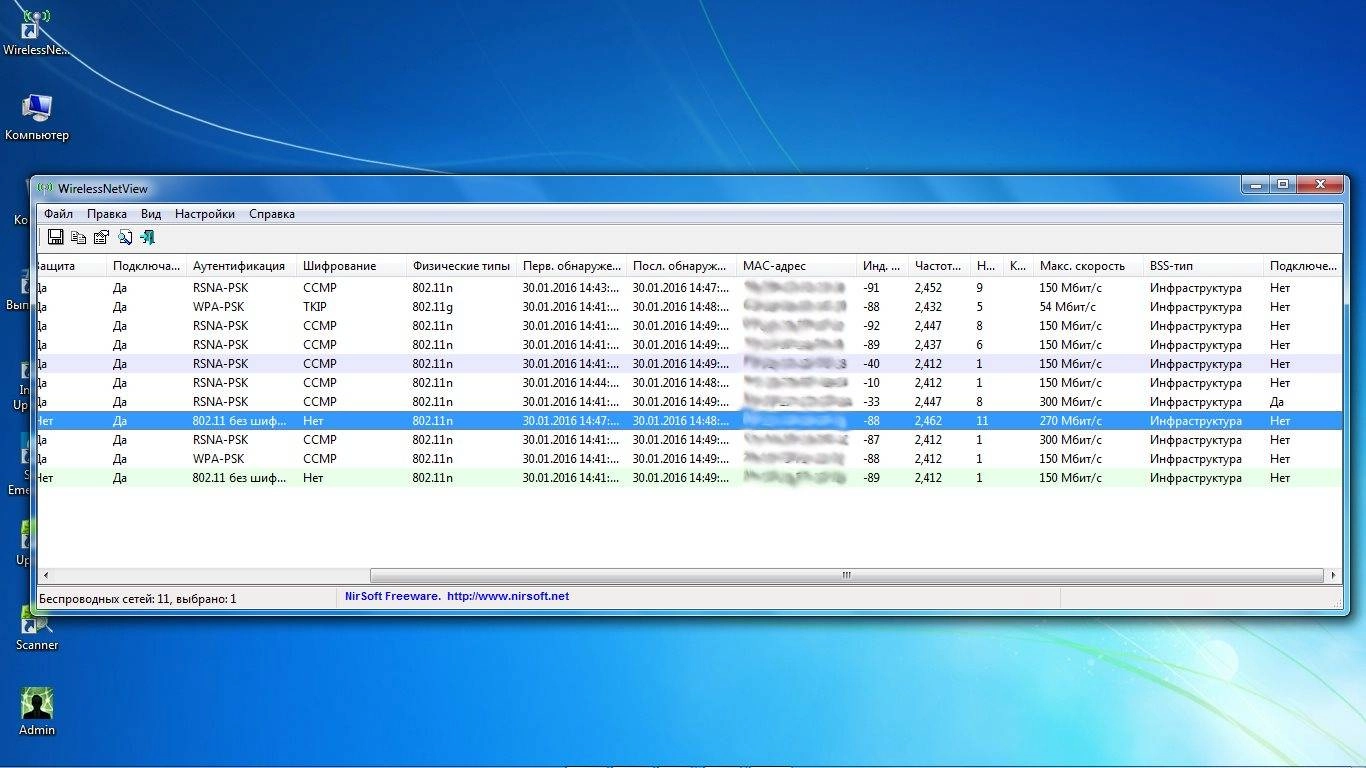
Task: Click the horizontal scrollbar right arrow
Action: coord(1334,575)
